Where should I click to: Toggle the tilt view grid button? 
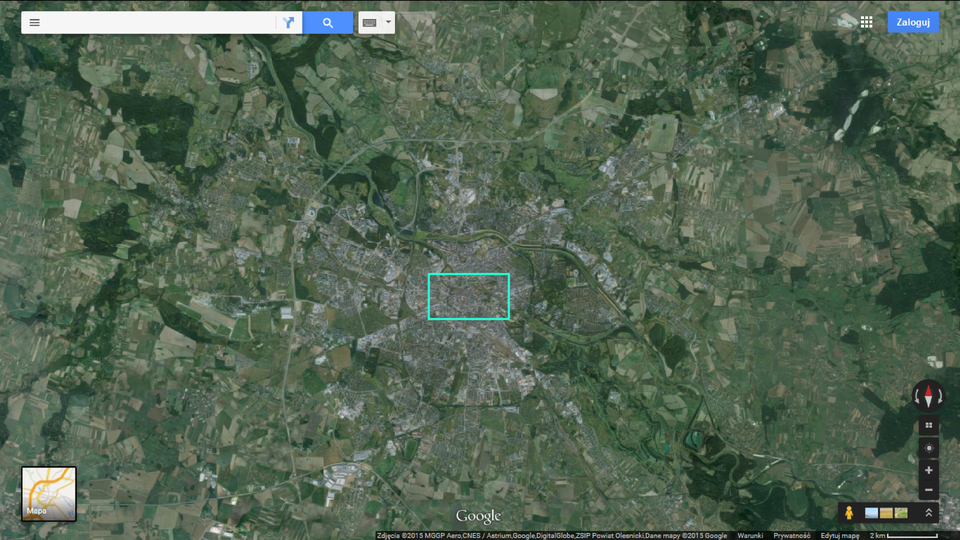(928, 425)
